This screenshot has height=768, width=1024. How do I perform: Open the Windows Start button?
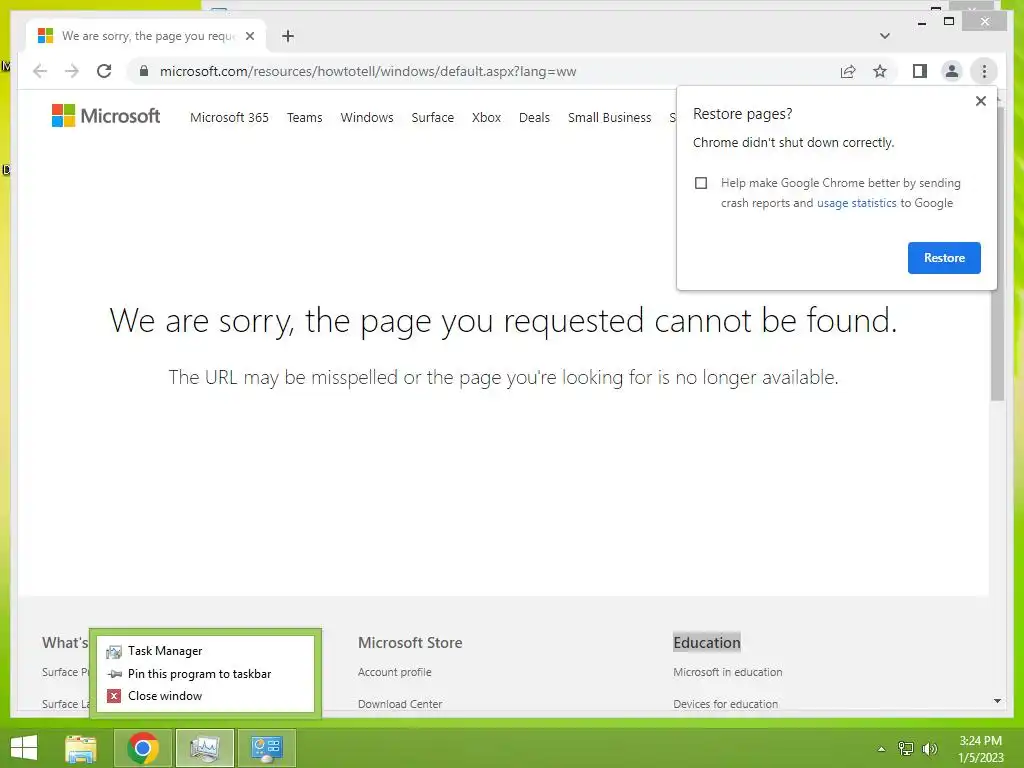(x=24, y=748)
